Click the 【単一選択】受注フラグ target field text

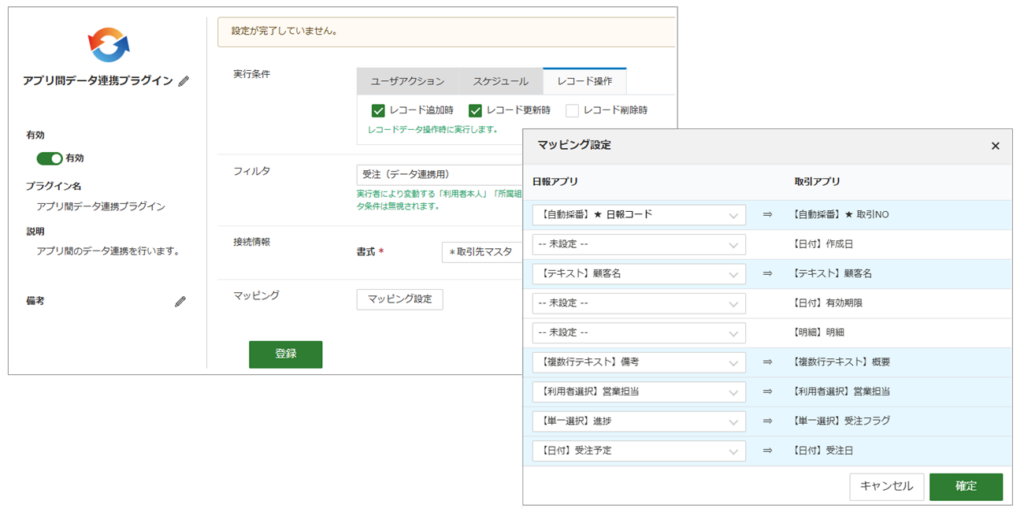pos(840,421)
